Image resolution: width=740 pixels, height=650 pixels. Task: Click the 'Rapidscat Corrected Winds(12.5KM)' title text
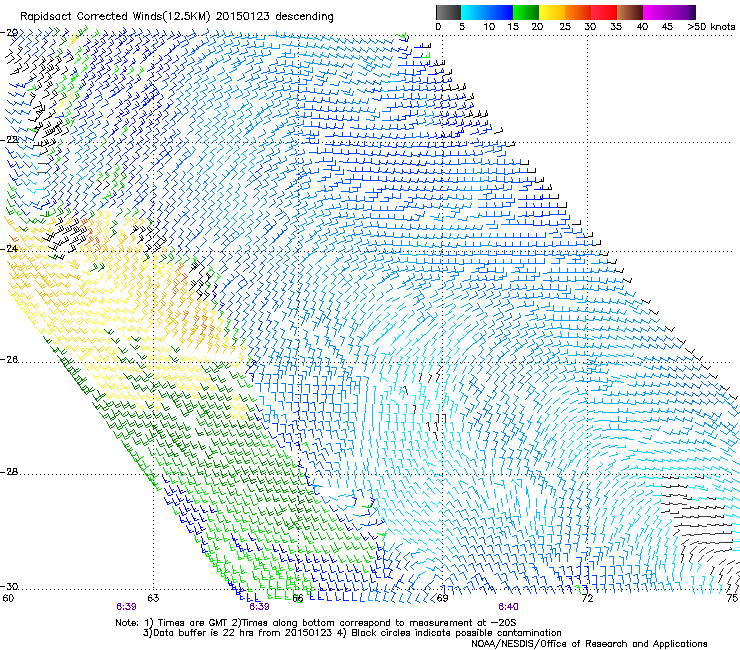[x=116, y=17]
